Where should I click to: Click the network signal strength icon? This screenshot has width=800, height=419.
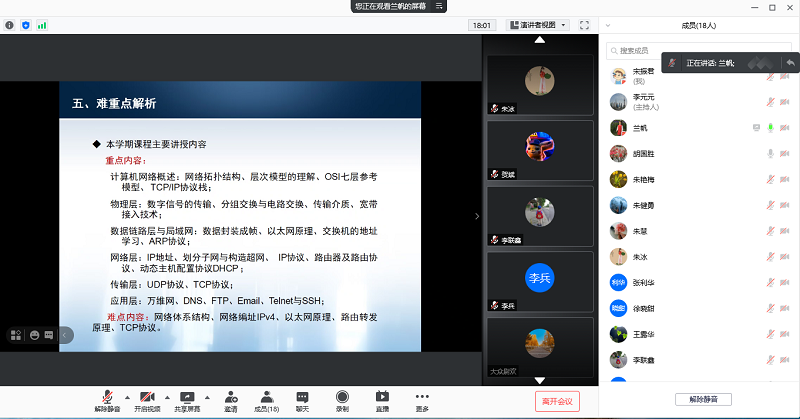[42, 25]
